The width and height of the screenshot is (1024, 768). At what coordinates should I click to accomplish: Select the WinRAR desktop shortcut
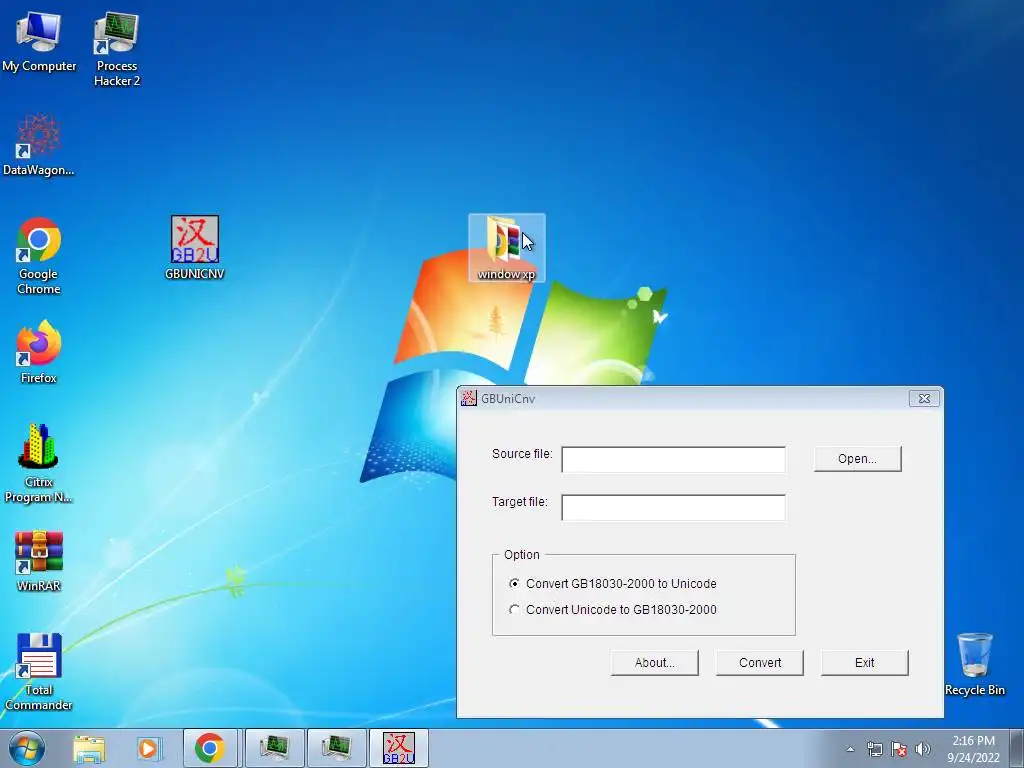tap(39, 560)
